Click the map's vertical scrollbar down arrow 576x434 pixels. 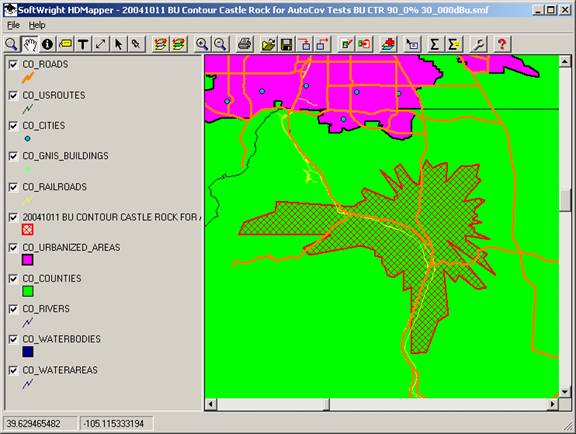565,392
